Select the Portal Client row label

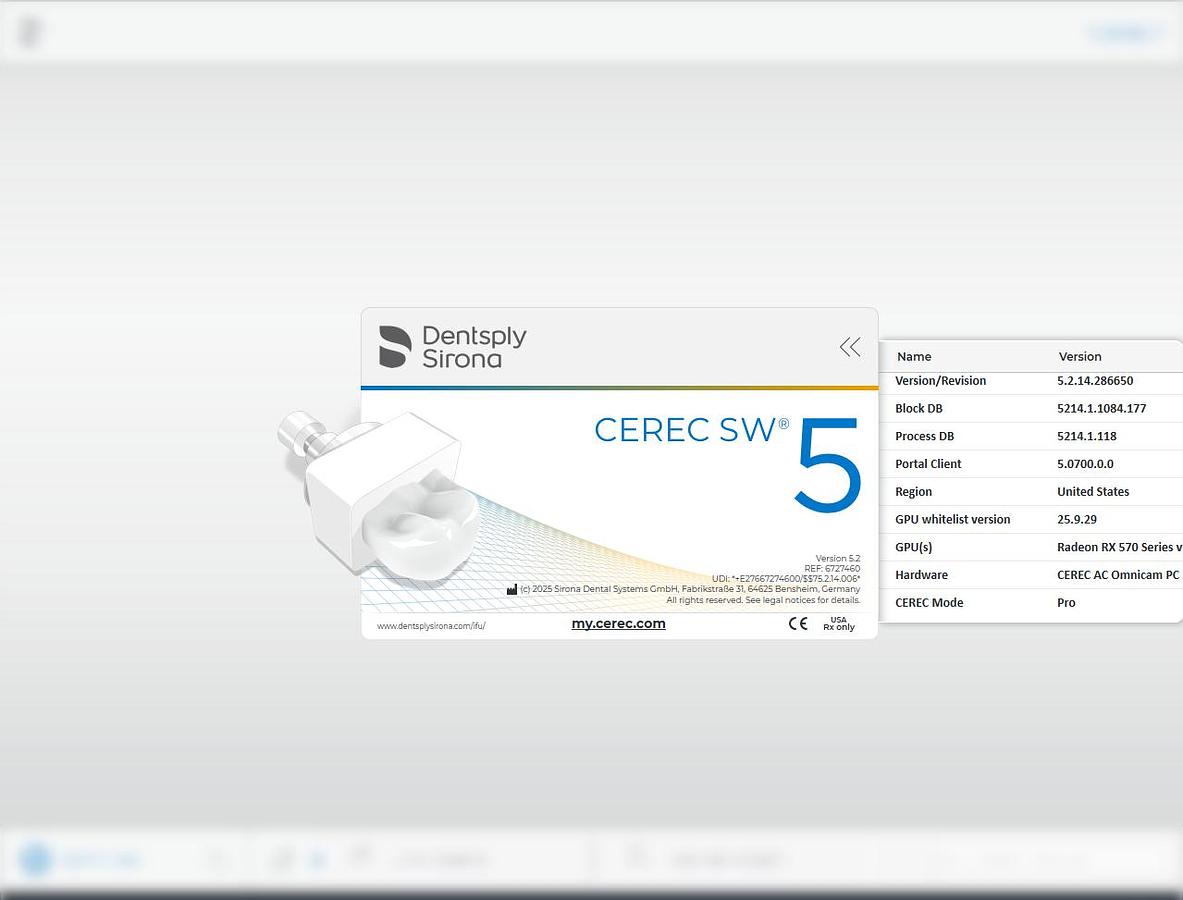coord(928,465)
